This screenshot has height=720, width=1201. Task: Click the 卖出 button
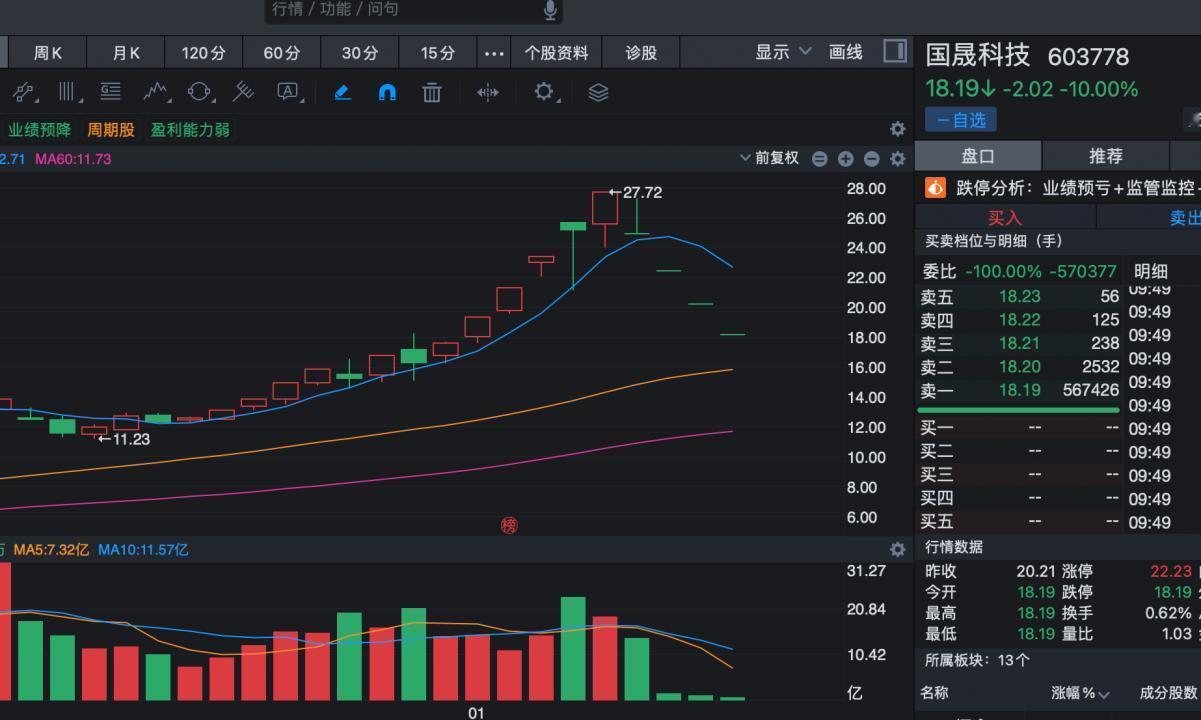(1150, 217)
